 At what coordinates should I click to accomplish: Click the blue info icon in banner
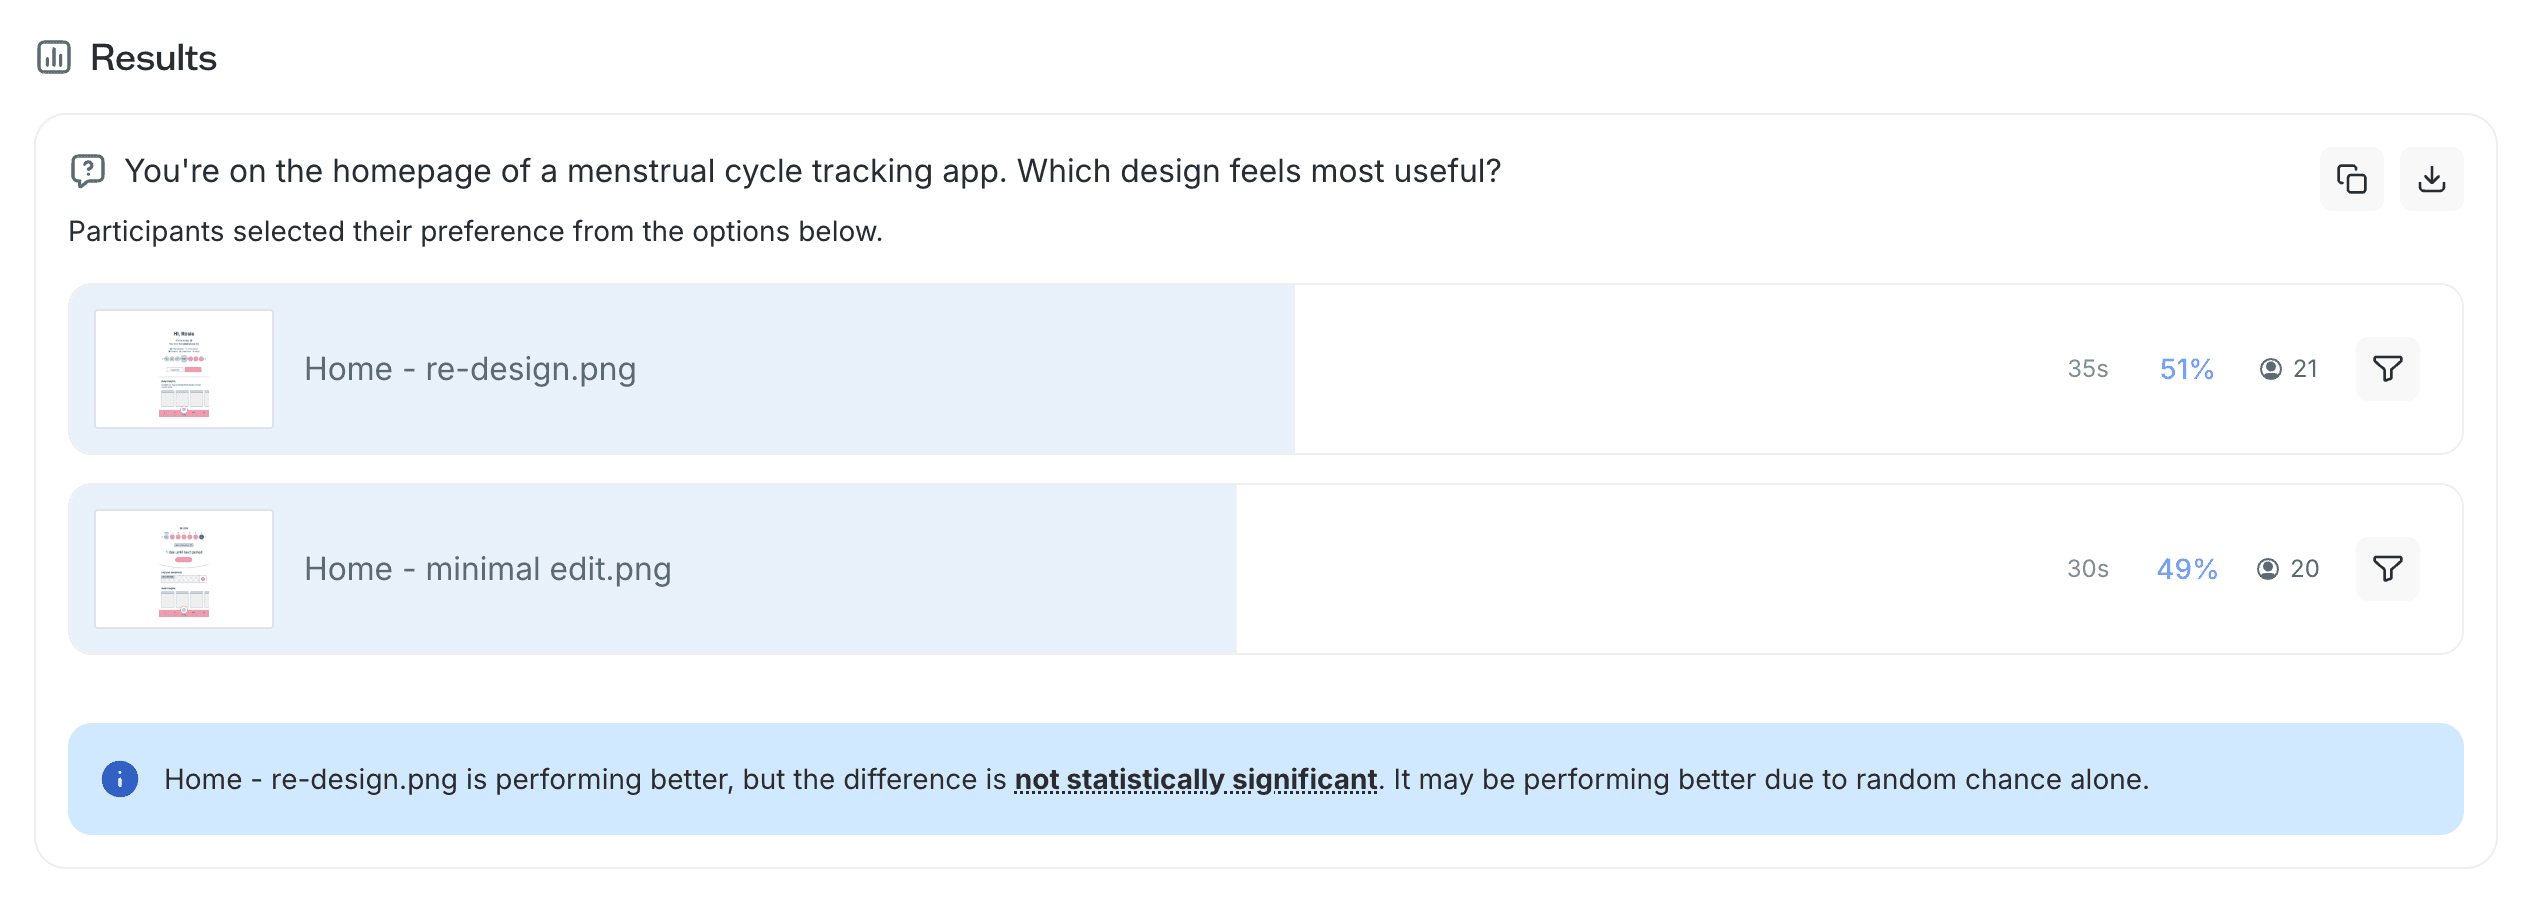tap(120, 779)
